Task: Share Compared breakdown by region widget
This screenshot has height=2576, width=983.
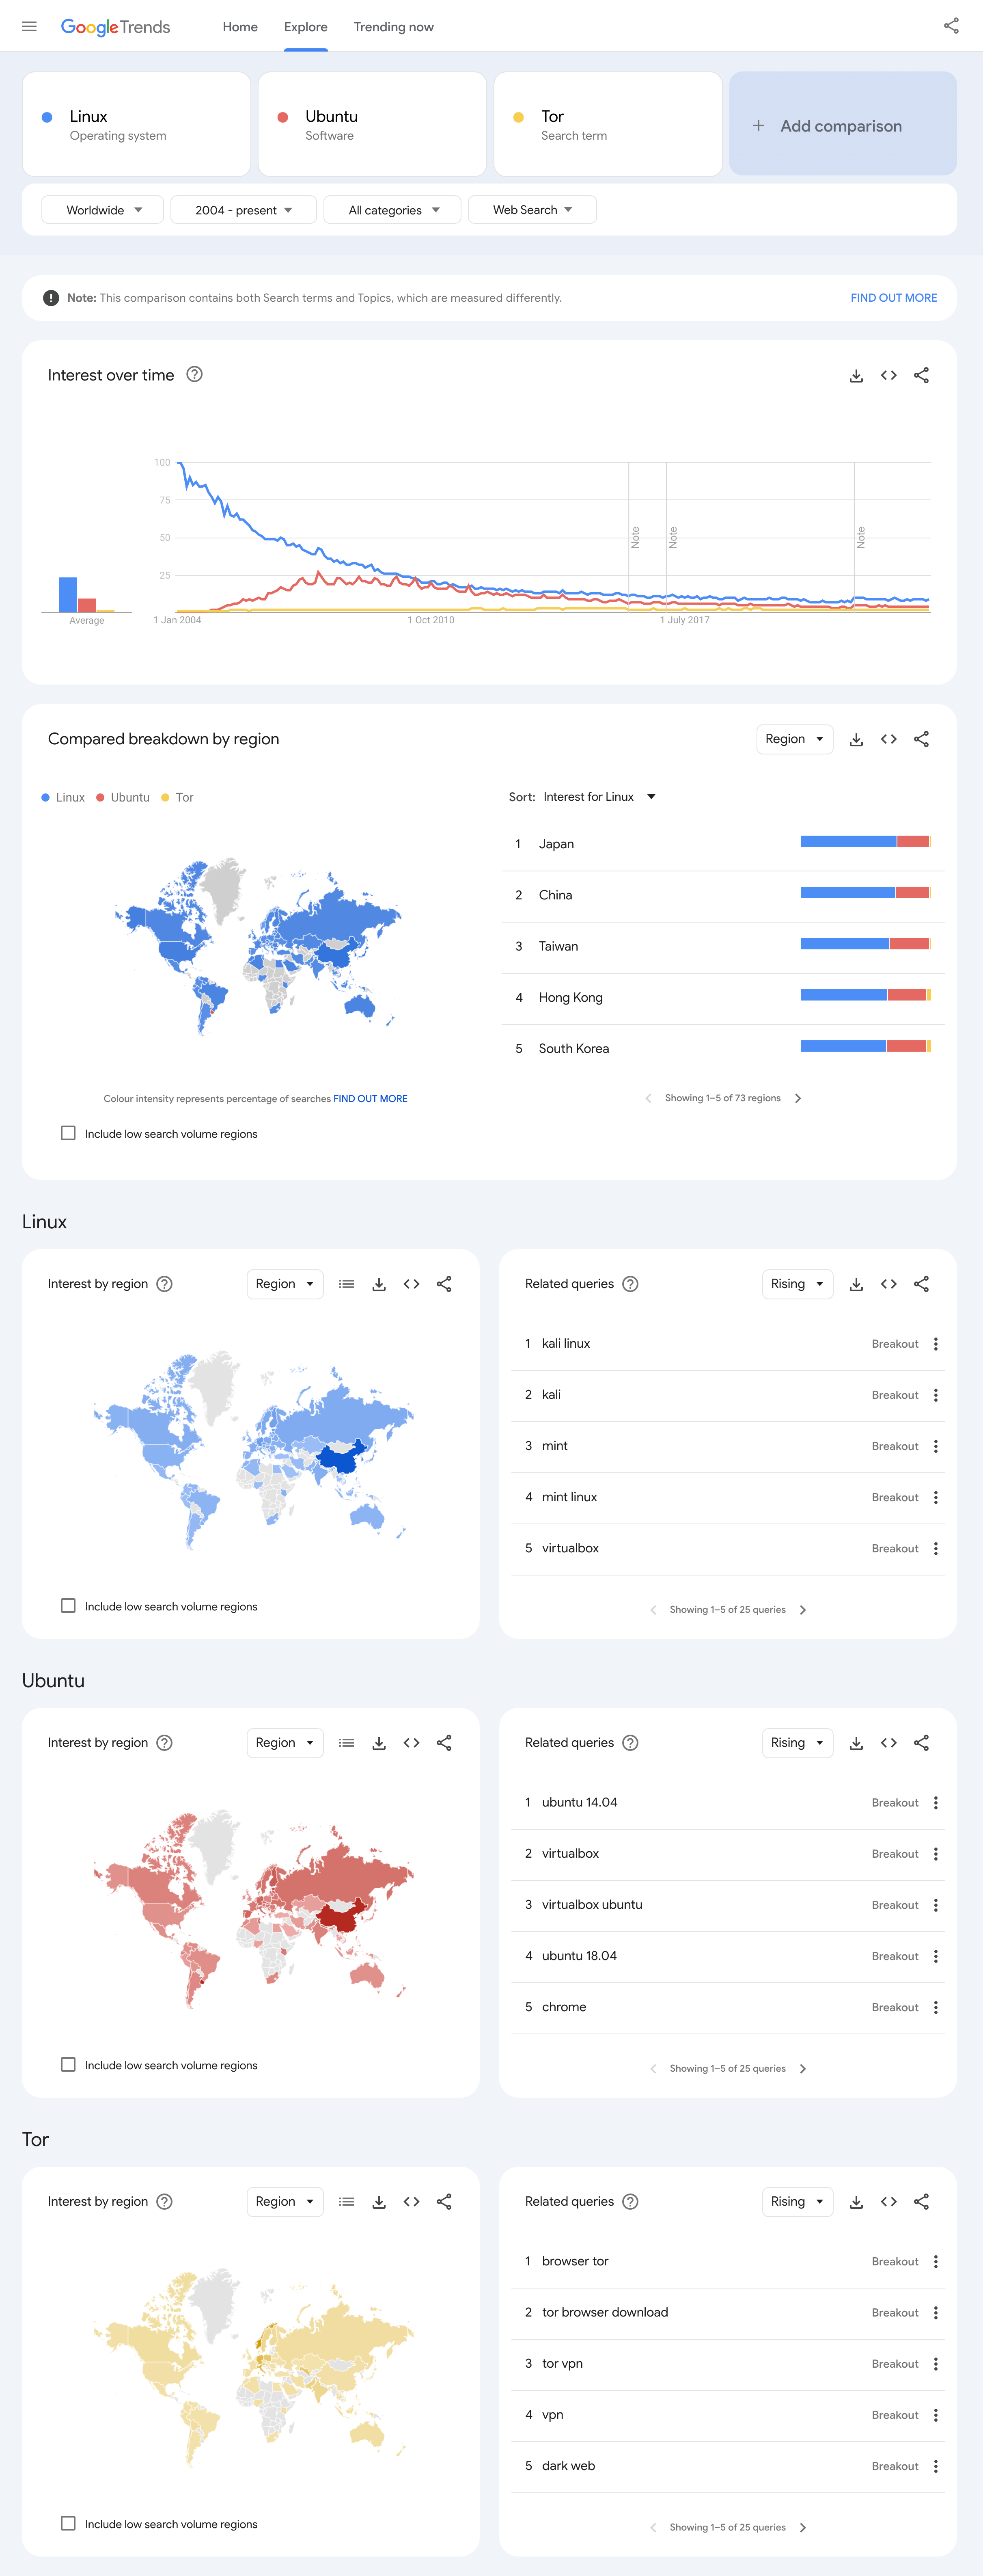Action: (x=921, y=739)
